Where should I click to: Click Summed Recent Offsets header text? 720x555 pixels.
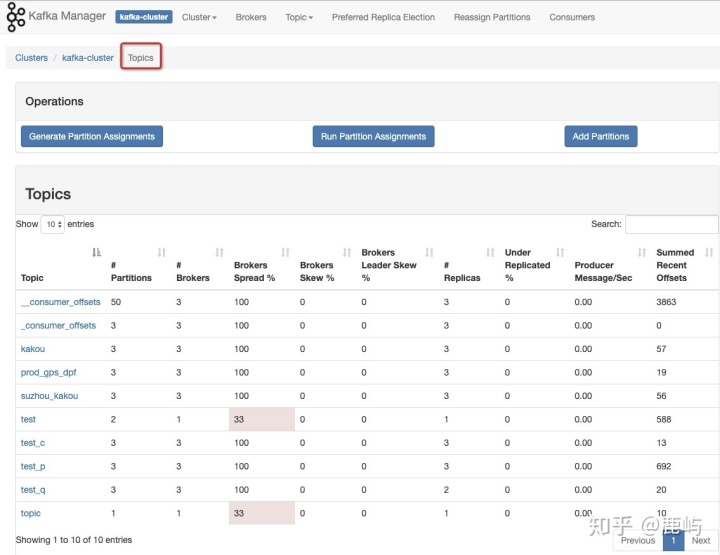pyautogui.click(x=675, y=265)
